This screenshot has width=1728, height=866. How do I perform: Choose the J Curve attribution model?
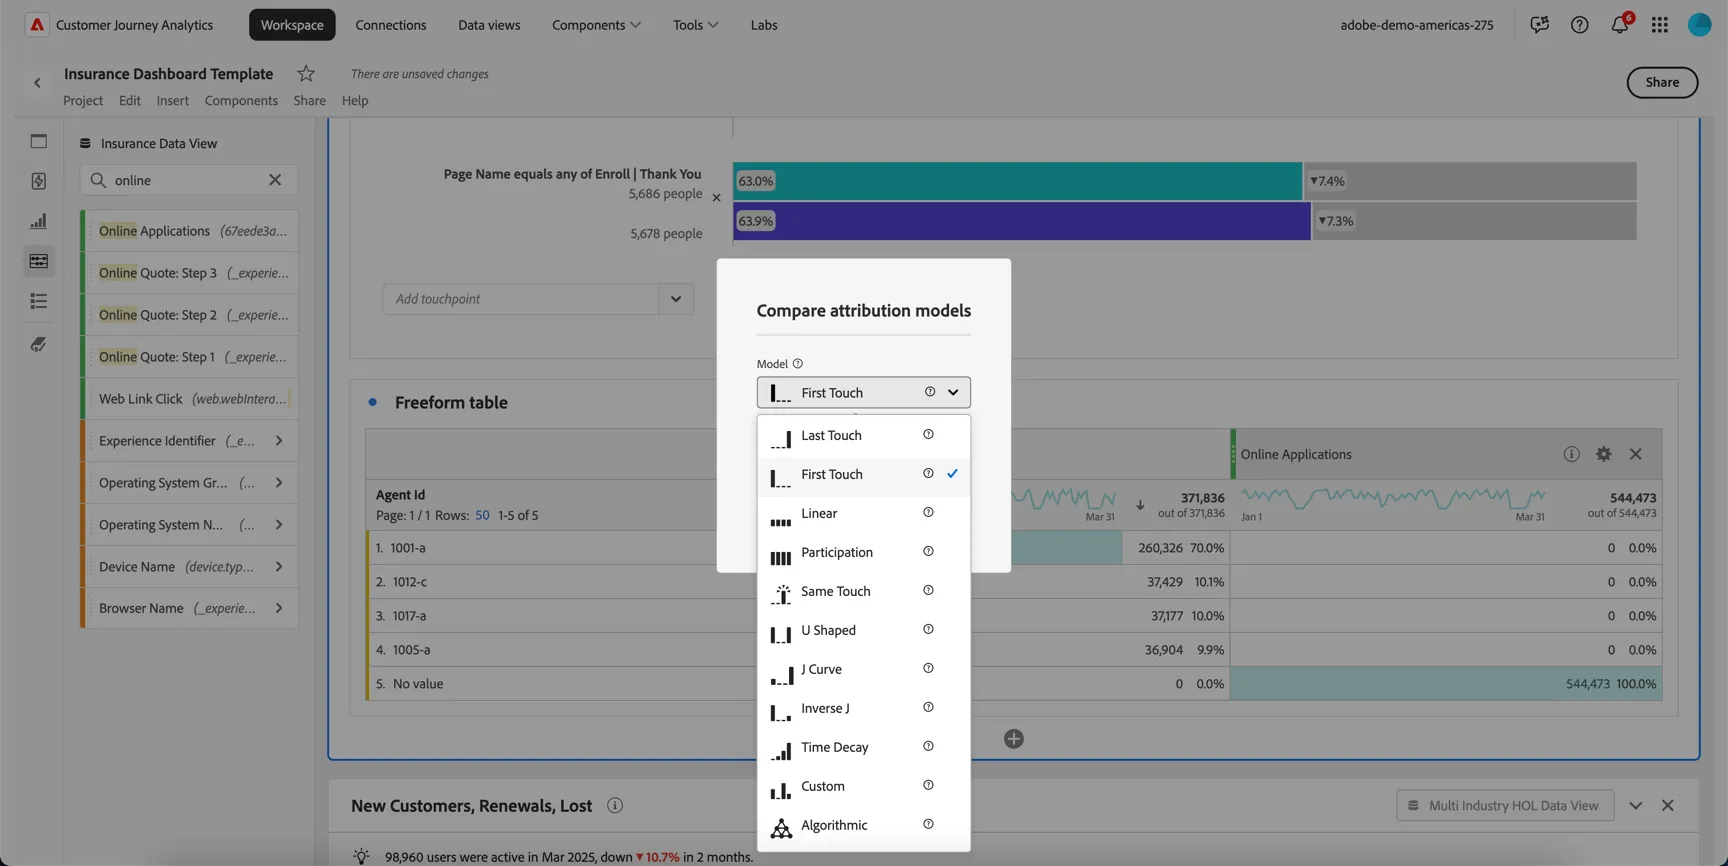click(864, 669)
